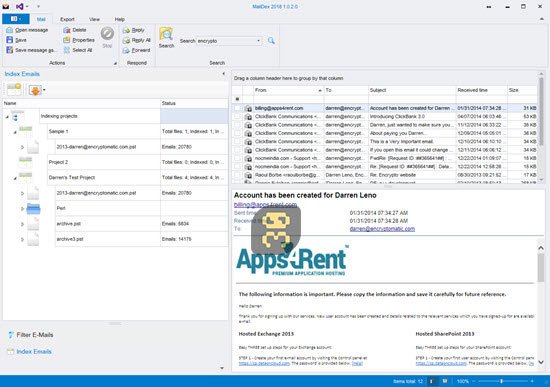Screen dimensions: 550x387
Task: Open the Help ribbon tab
Action: click(x=120, y=19)
